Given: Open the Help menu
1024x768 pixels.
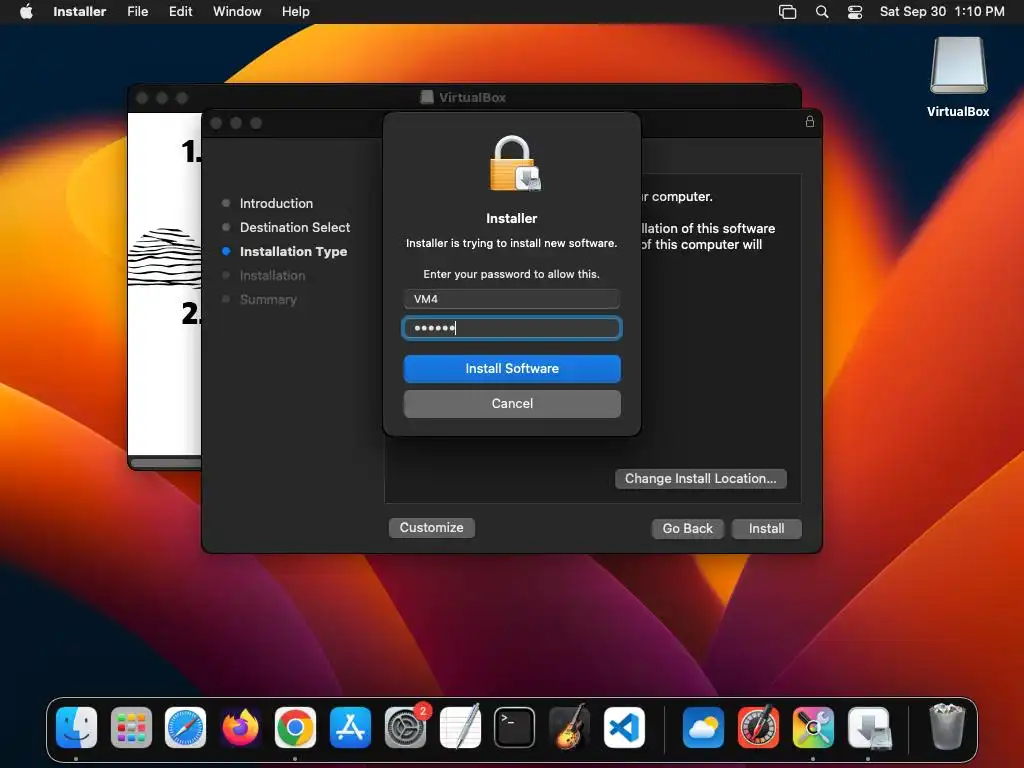Looking at the screenshot, I should (x=296, y=11).
